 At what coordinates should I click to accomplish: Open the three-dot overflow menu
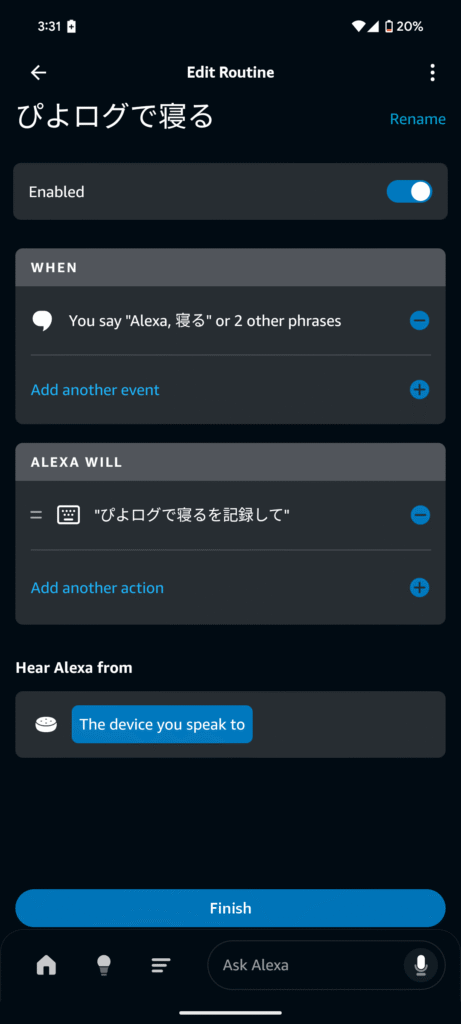432,72
